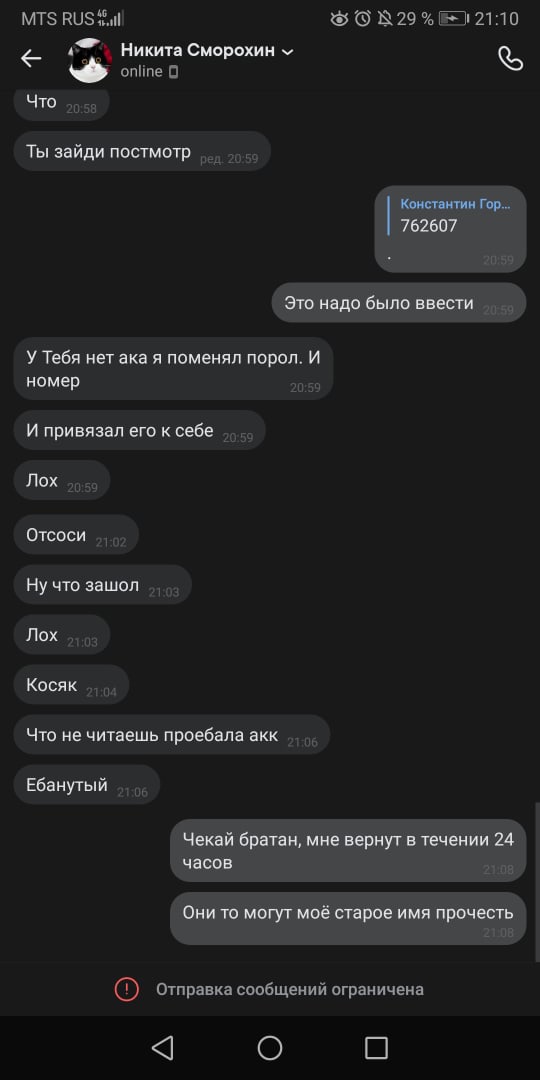This screenshot has width=540, height=1080.
Task: Tap the red restriction warning icon
Action: click(126, 990)
